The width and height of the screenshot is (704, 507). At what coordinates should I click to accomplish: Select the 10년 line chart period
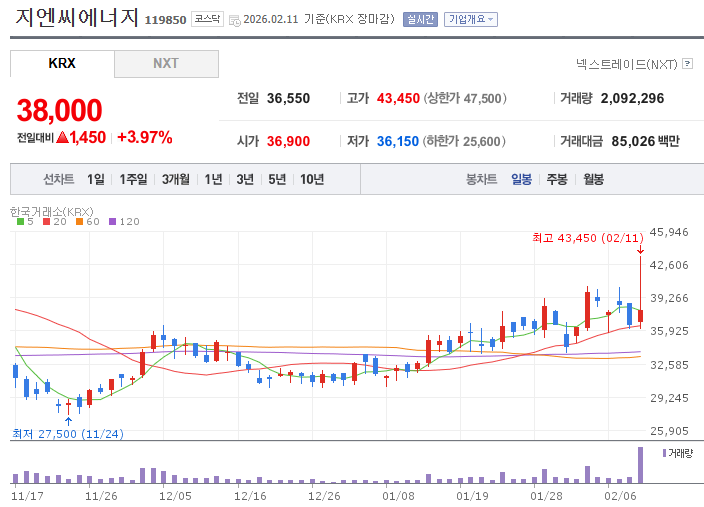pos(312,180)
